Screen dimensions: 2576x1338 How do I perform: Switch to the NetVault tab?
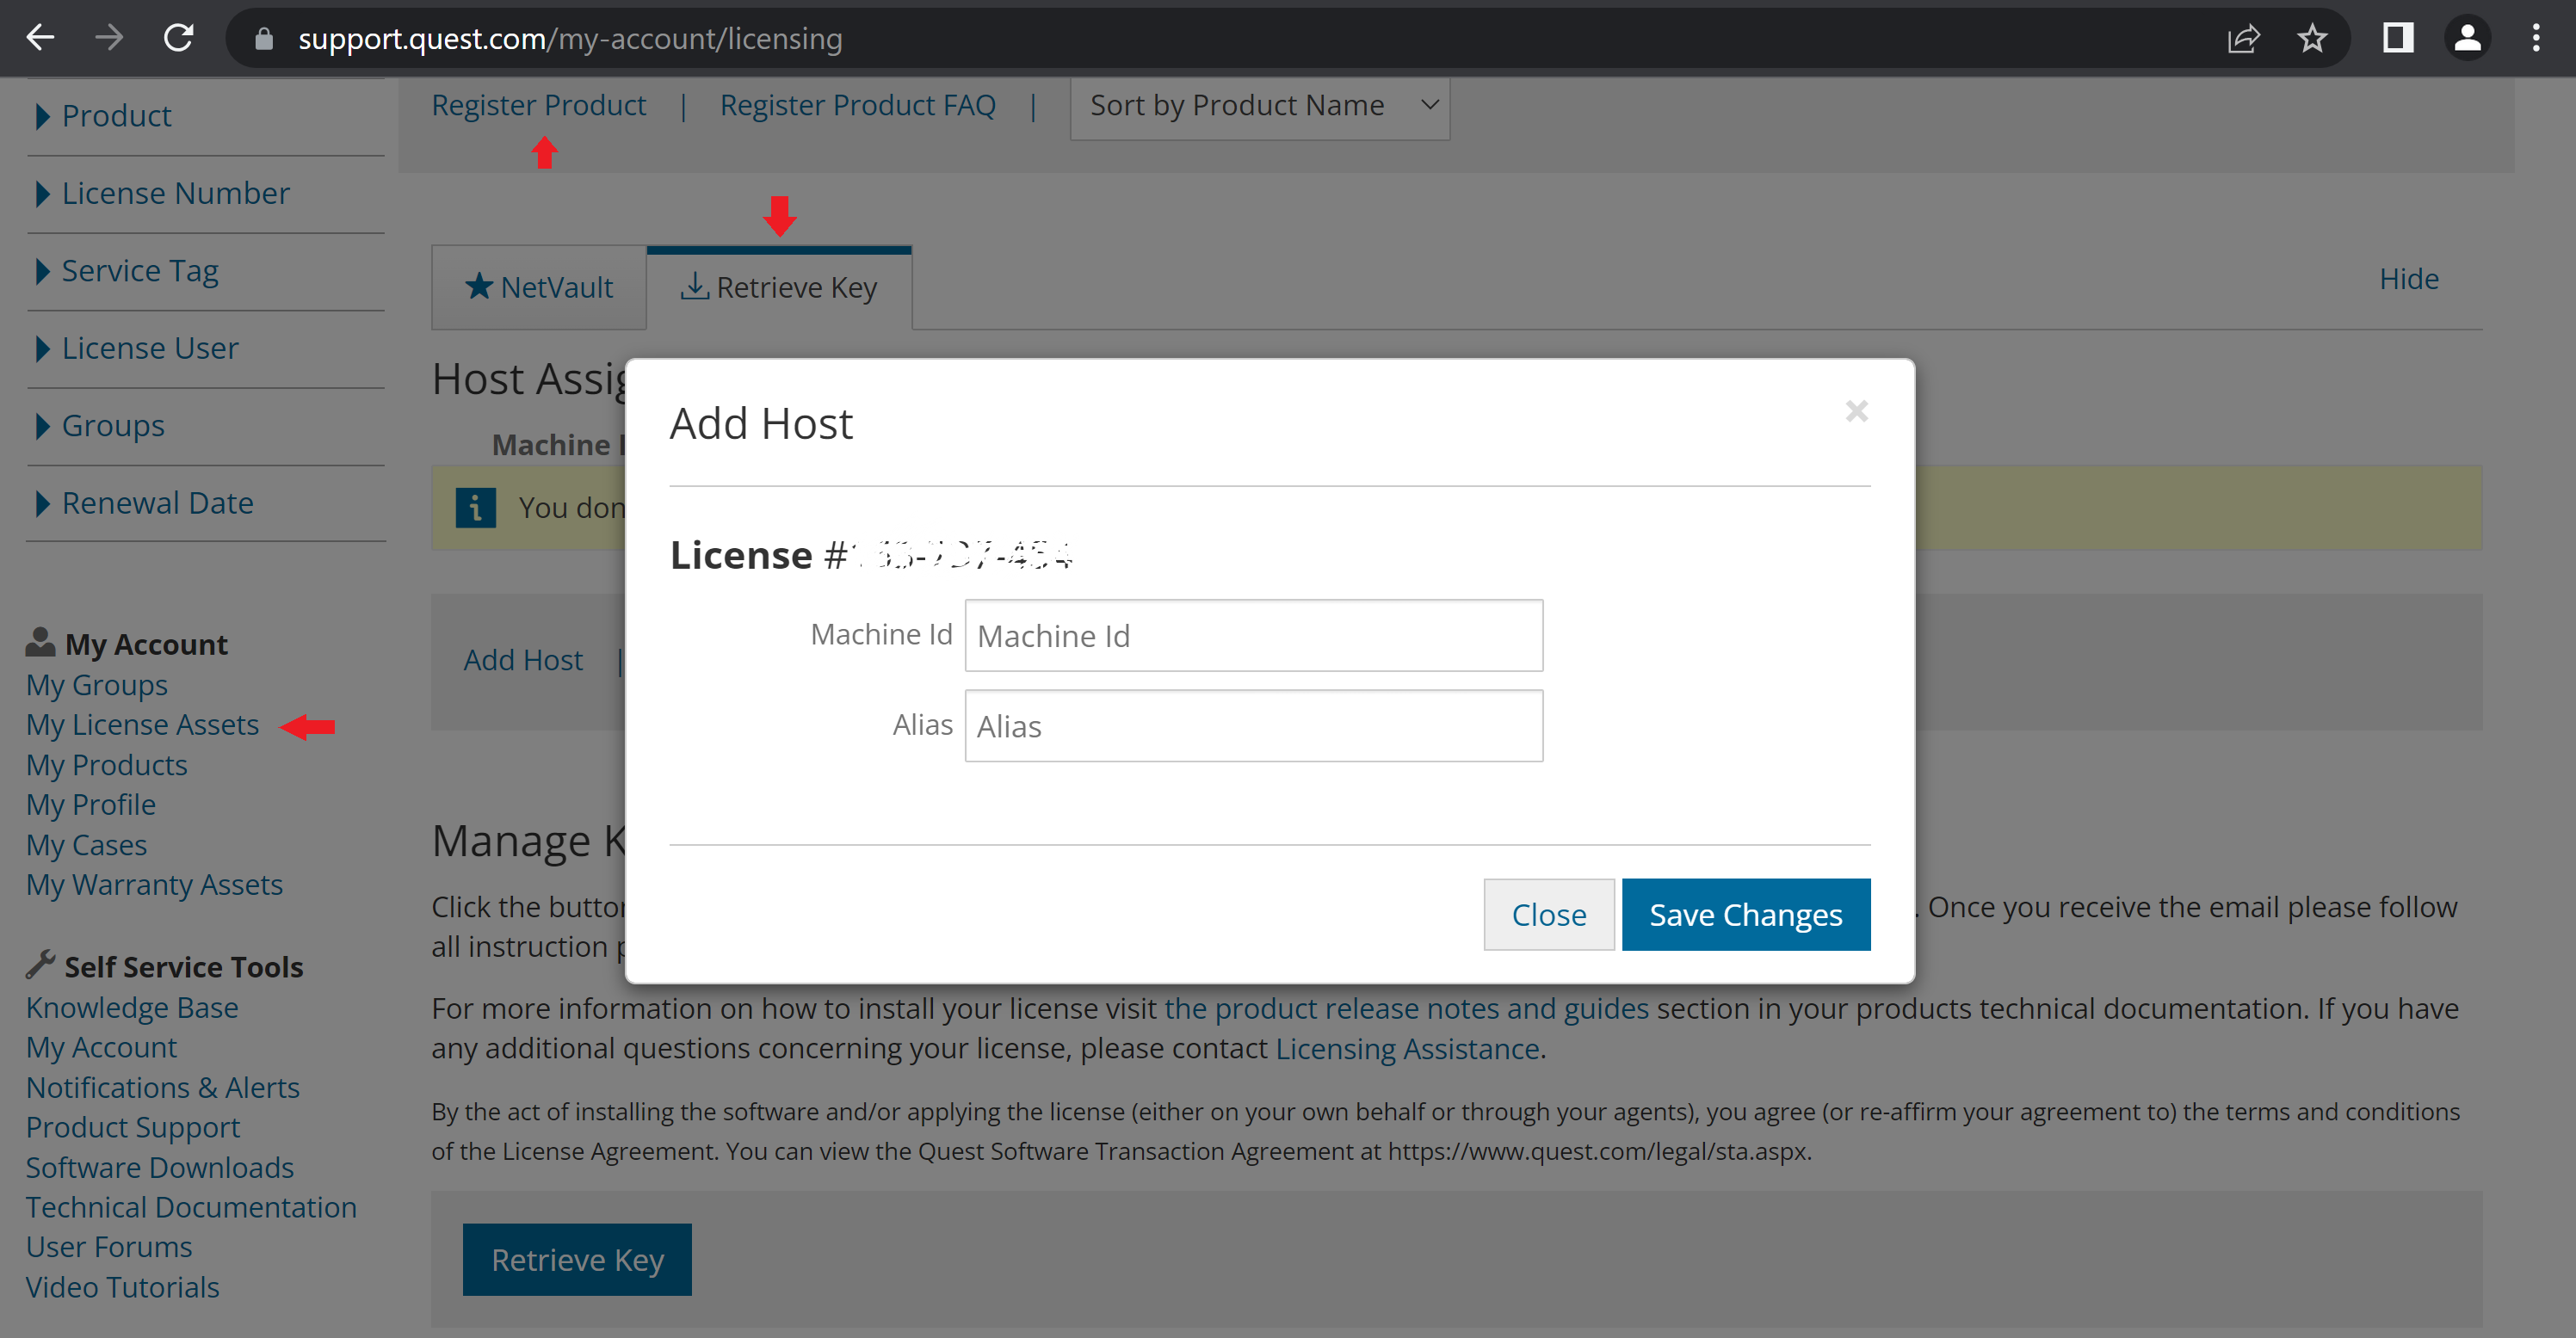(539, 288)
